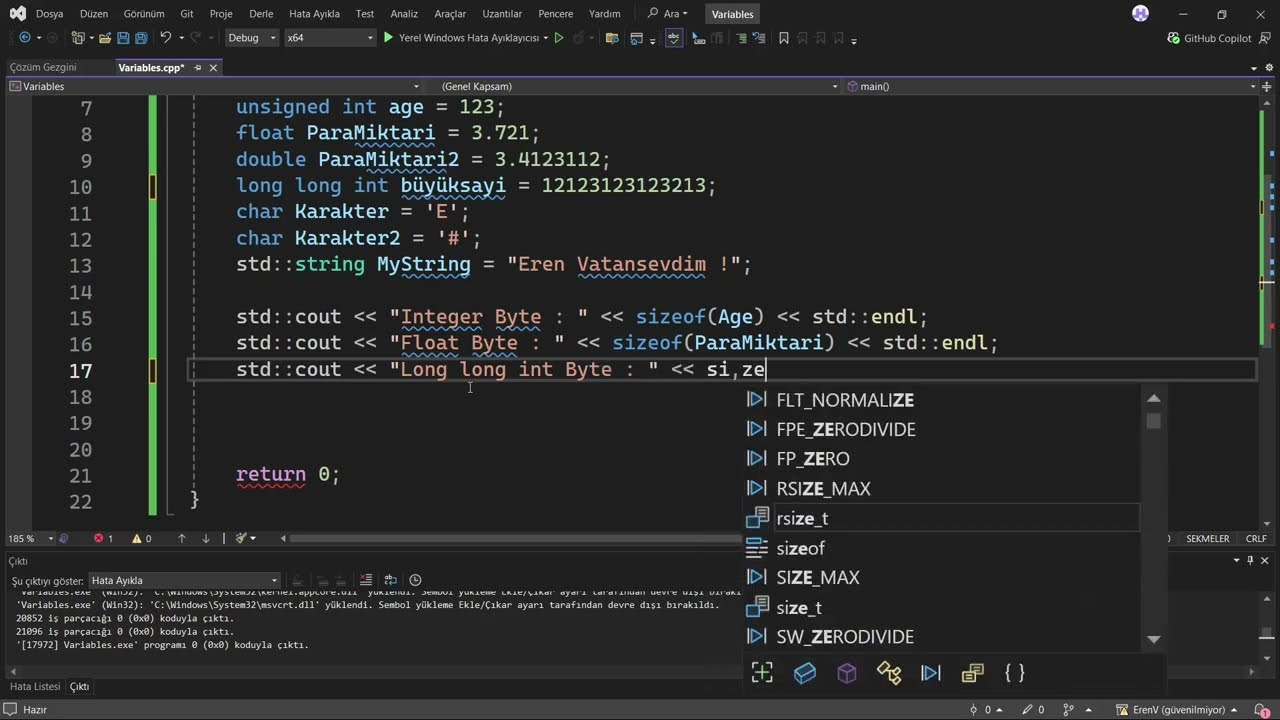Open the Dosya menu

coord(49,14)
